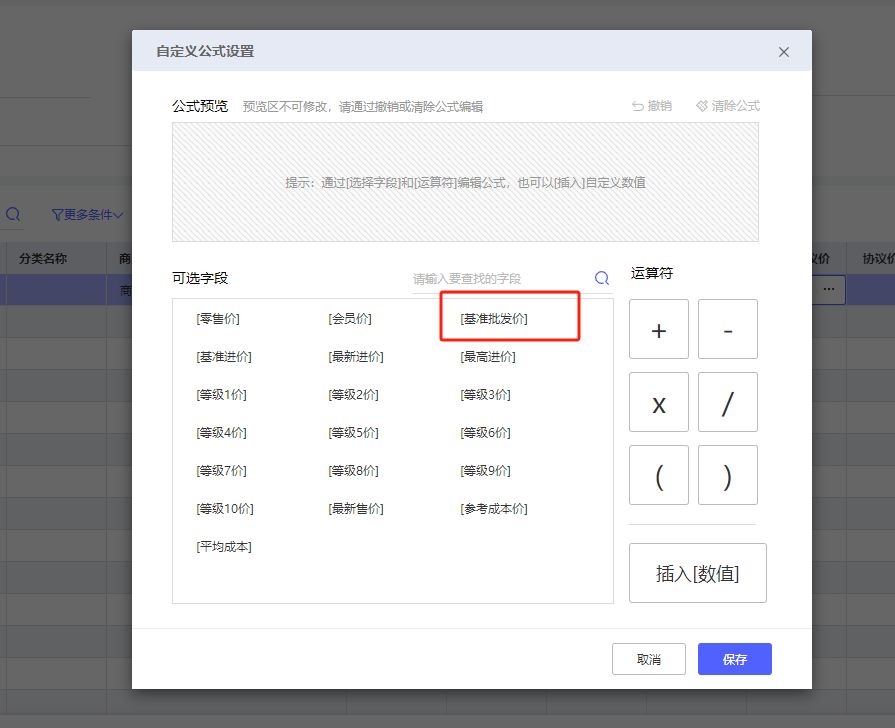Image resolution: width=895 pixels, height=728 pixels.
Task: Expand the 更多条件 filter dropdown
Action: (x=88, y=215)
